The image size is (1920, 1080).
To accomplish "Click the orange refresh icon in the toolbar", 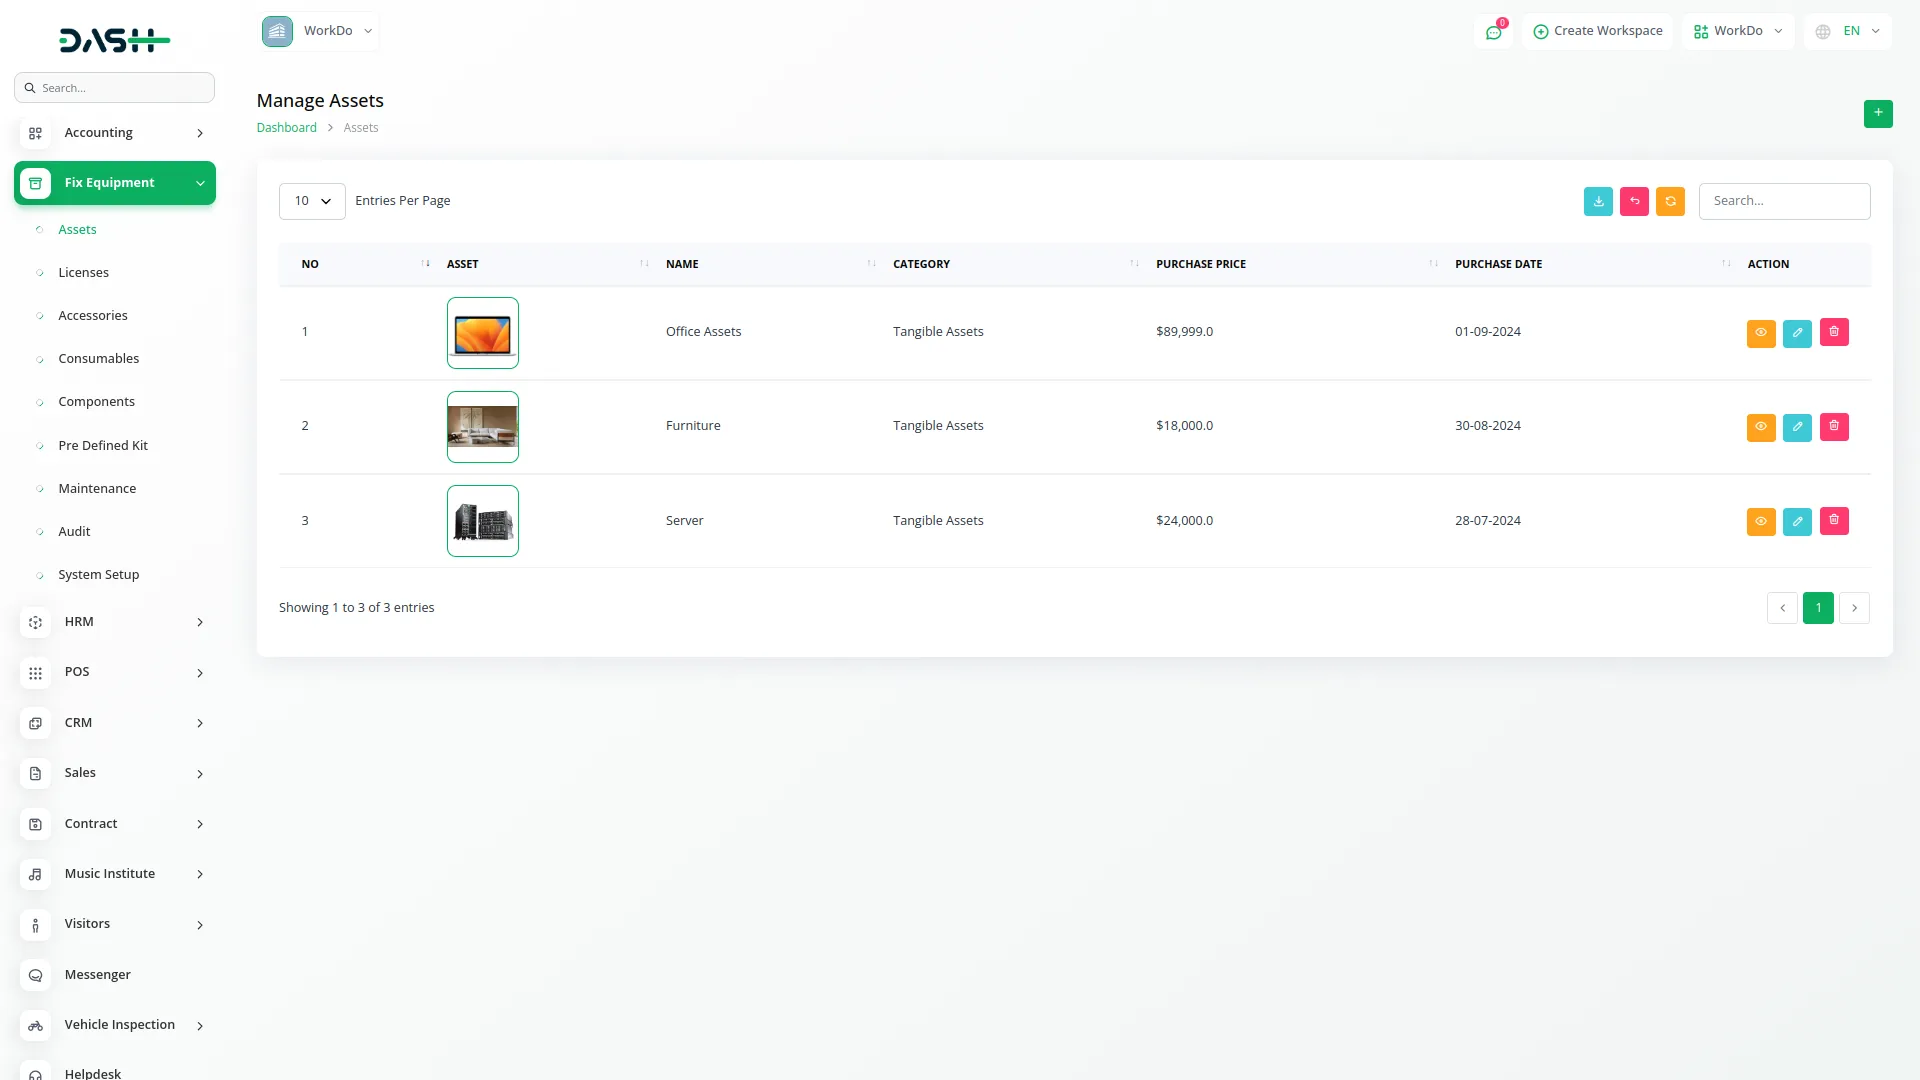I will [x=1670, y=201].
